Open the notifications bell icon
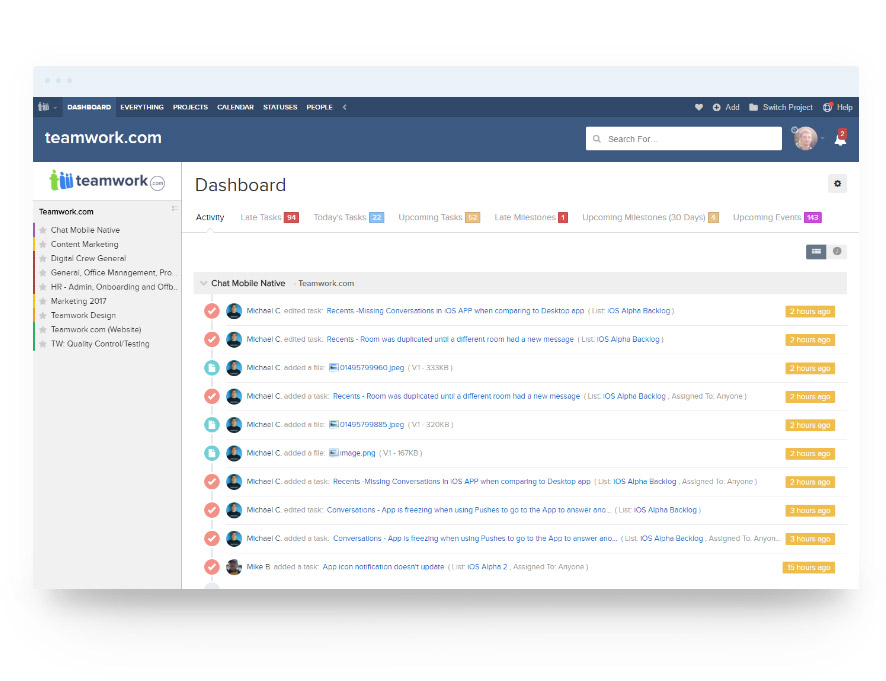Viewport: 886px width, 681px height. click(x=840, y=139)
